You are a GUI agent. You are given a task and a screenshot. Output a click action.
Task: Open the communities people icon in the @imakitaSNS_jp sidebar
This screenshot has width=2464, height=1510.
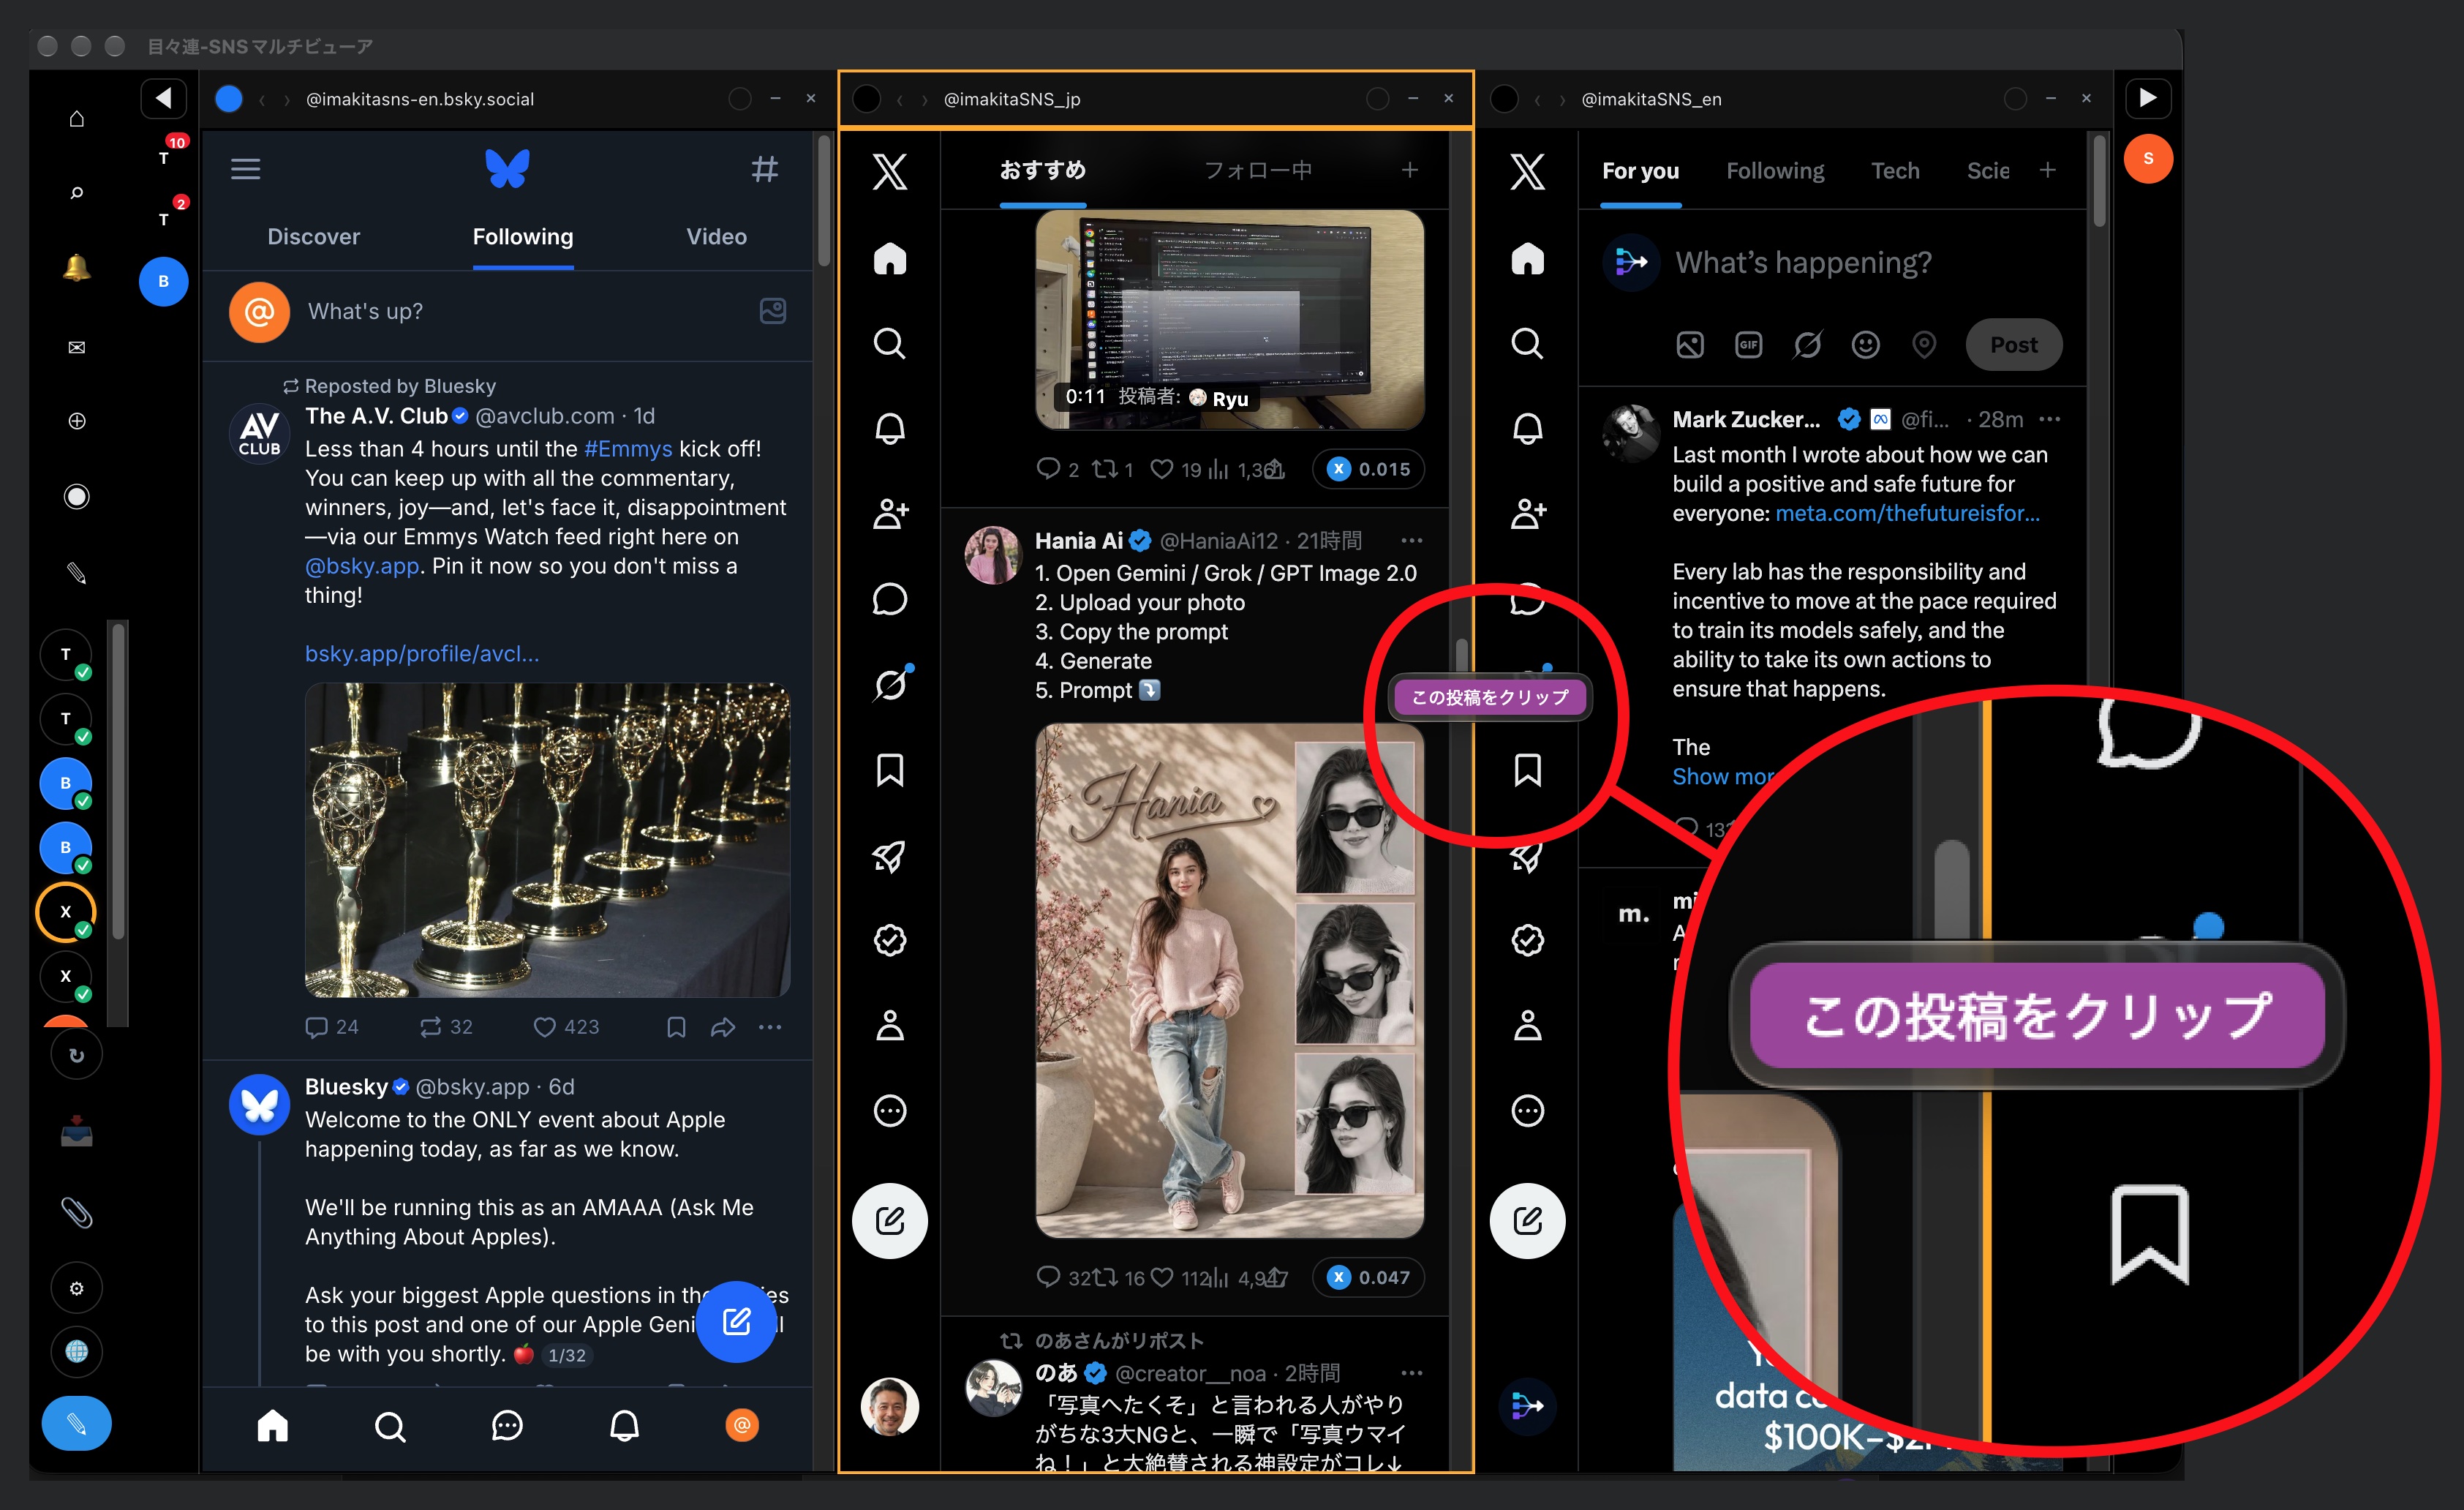coord(890,514)
